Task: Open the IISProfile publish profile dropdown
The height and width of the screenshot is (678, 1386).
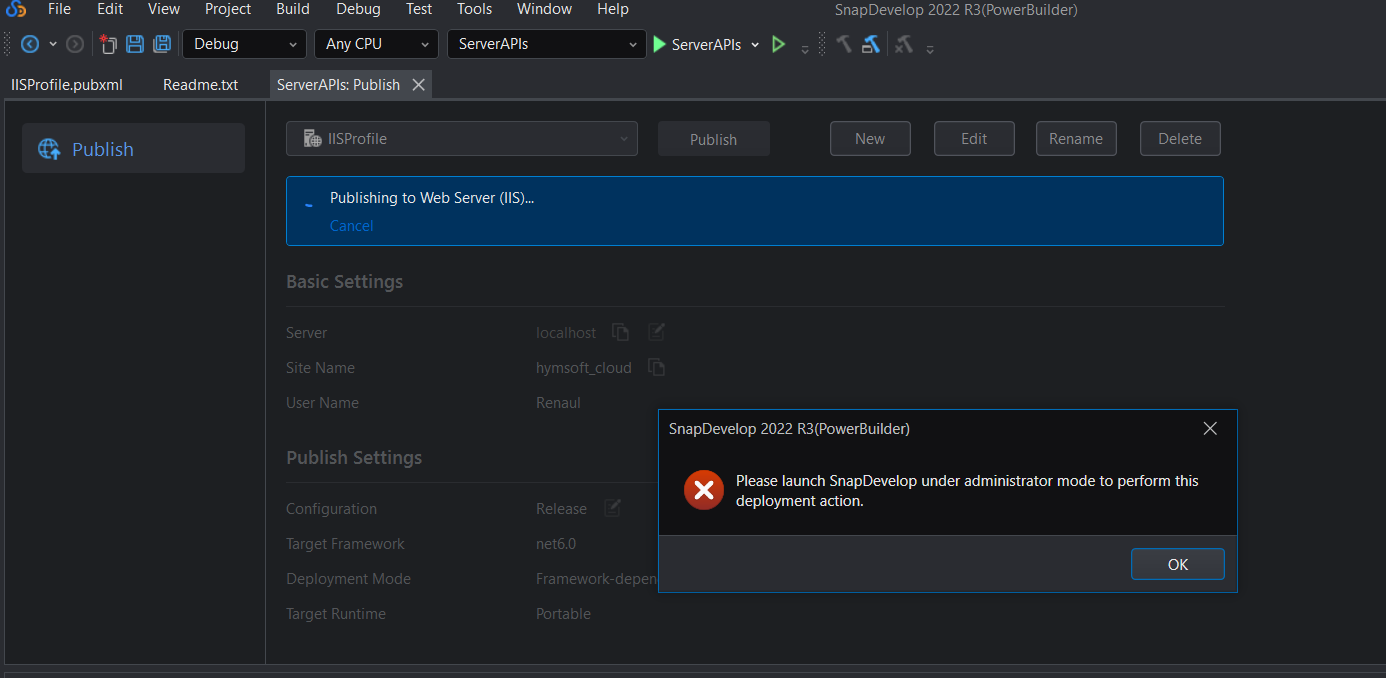Action: coord(461,139)
